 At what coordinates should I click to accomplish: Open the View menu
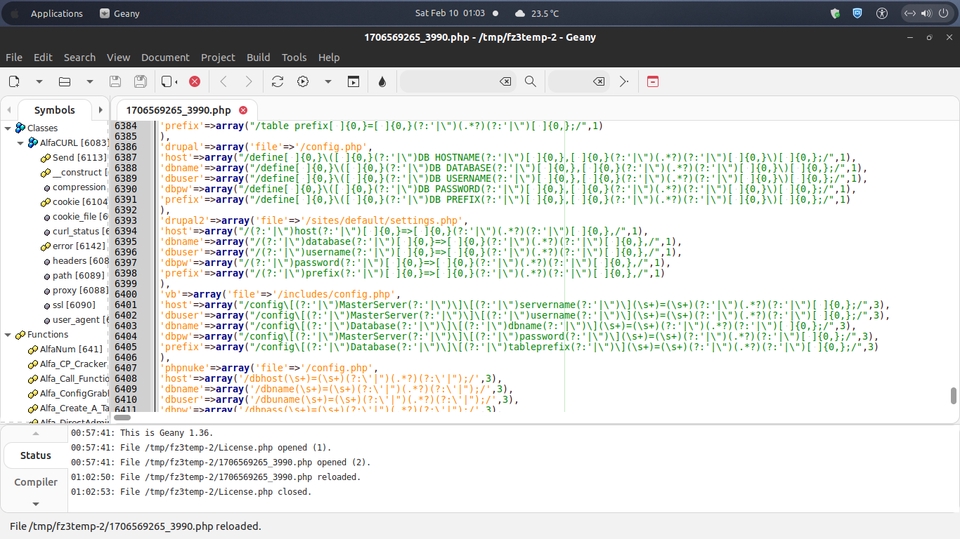[118, 57]
